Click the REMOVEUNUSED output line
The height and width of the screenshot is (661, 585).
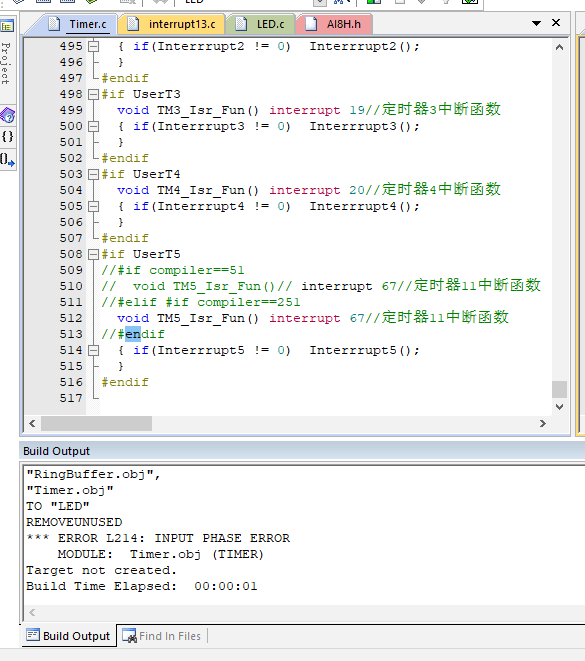pyautogui.click(x=74, y=522)
